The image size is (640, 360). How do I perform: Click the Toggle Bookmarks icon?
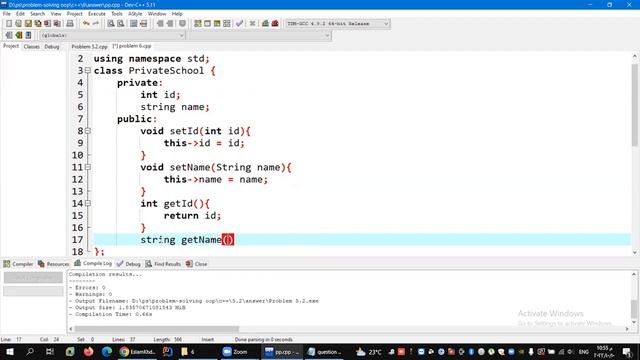pyautogui.click(x=18, y=36)
